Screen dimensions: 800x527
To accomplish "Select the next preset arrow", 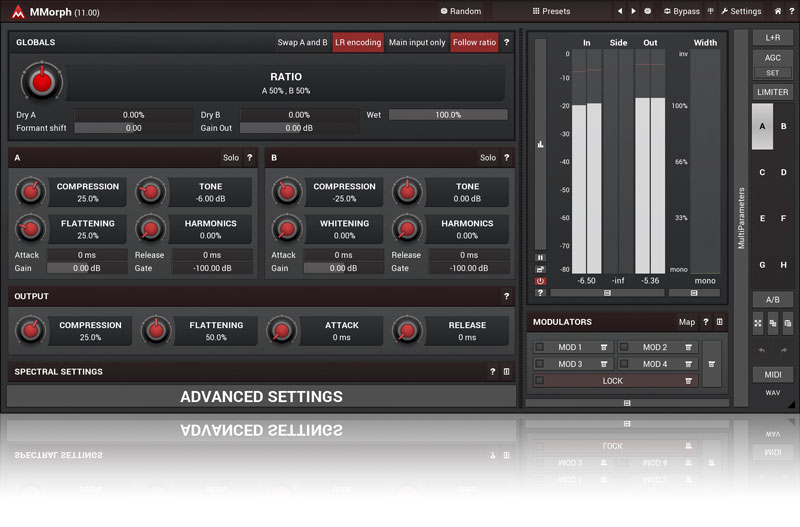I will (633, 11).
